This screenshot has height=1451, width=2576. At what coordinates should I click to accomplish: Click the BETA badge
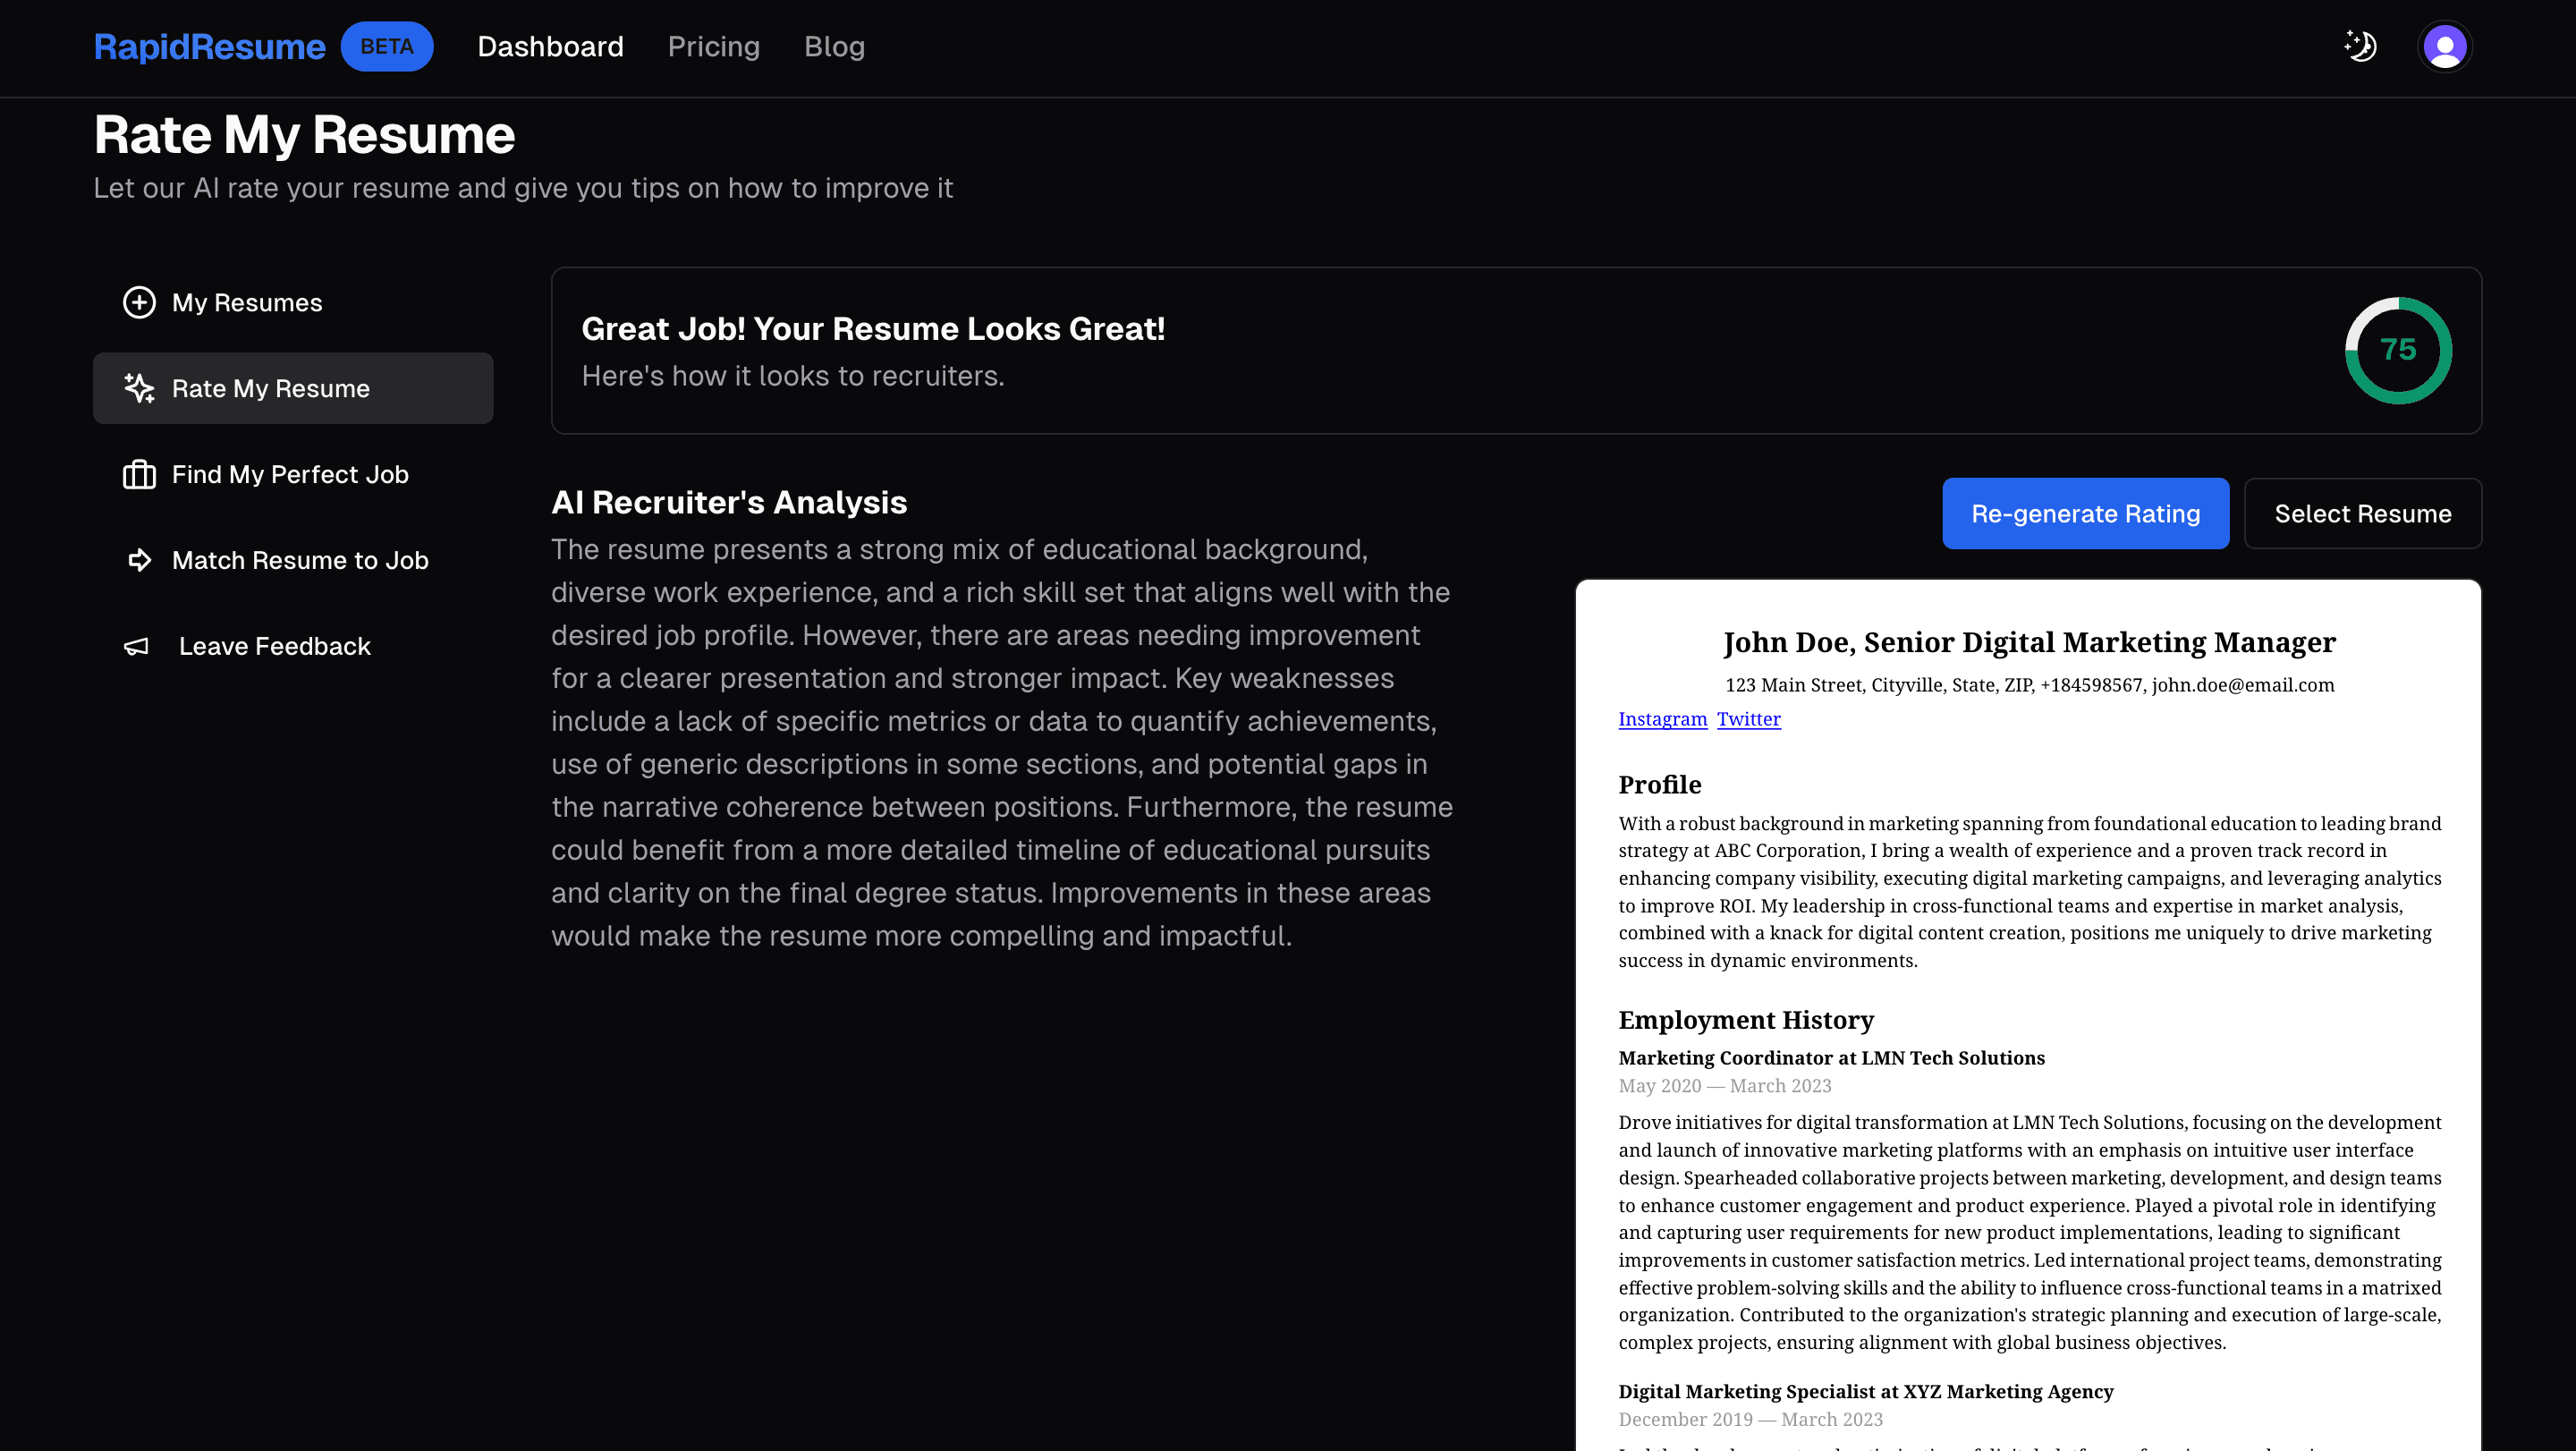click(x=387, y=46)
